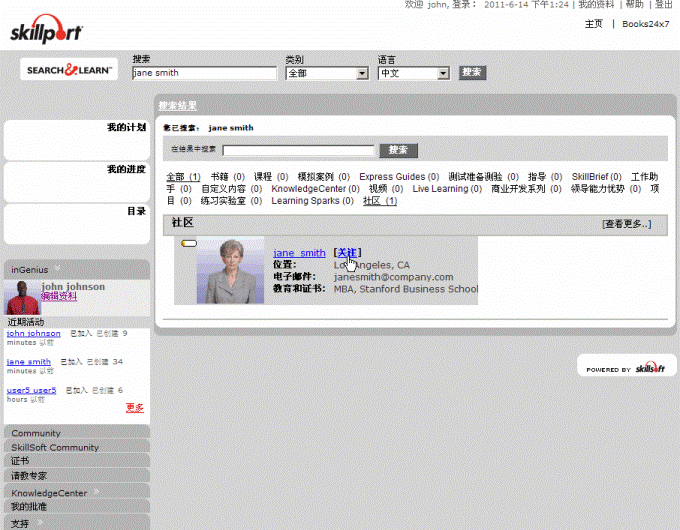Viewport: 680px width, 530px height.
Task: Open the 类别 dropdown showing 全部
Action: tap(327, 73)
